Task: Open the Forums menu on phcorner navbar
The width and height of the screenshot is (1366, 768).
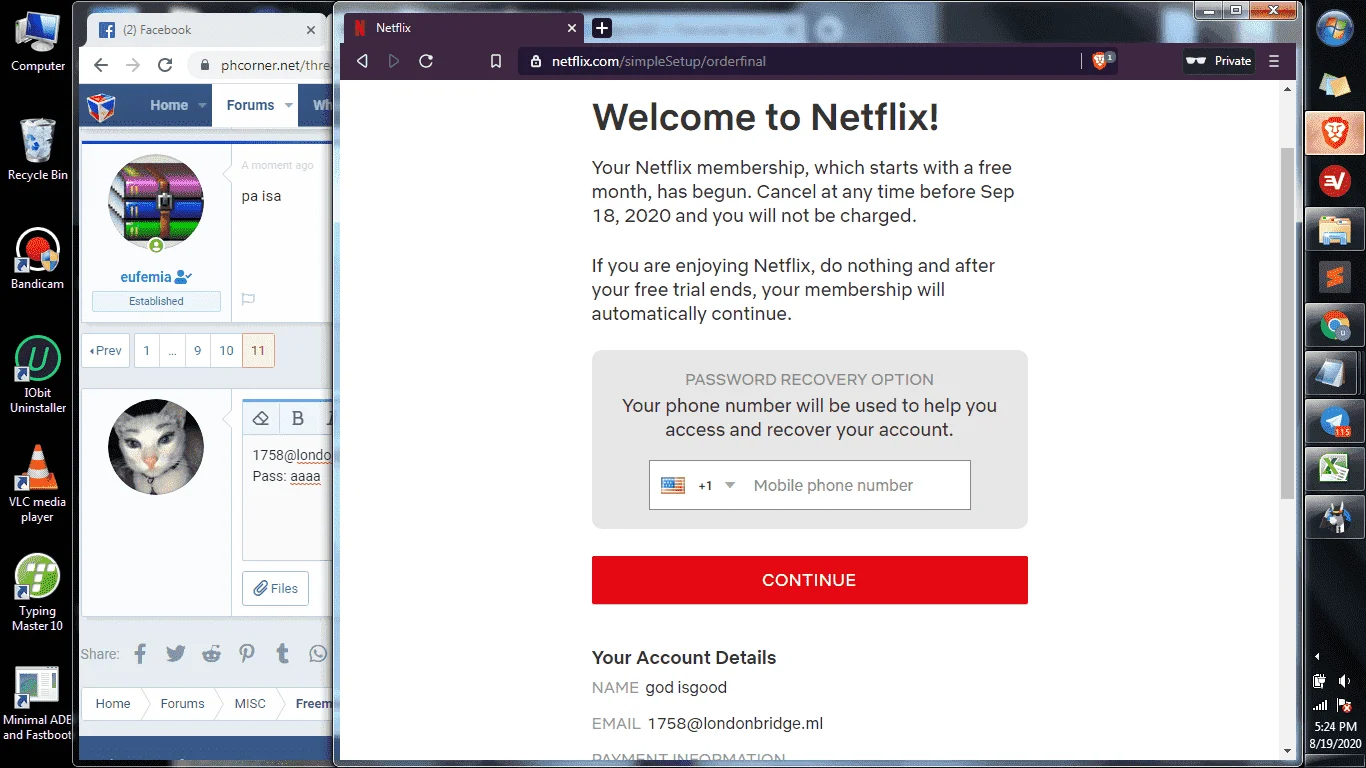Action: click(x=250, y=105)
